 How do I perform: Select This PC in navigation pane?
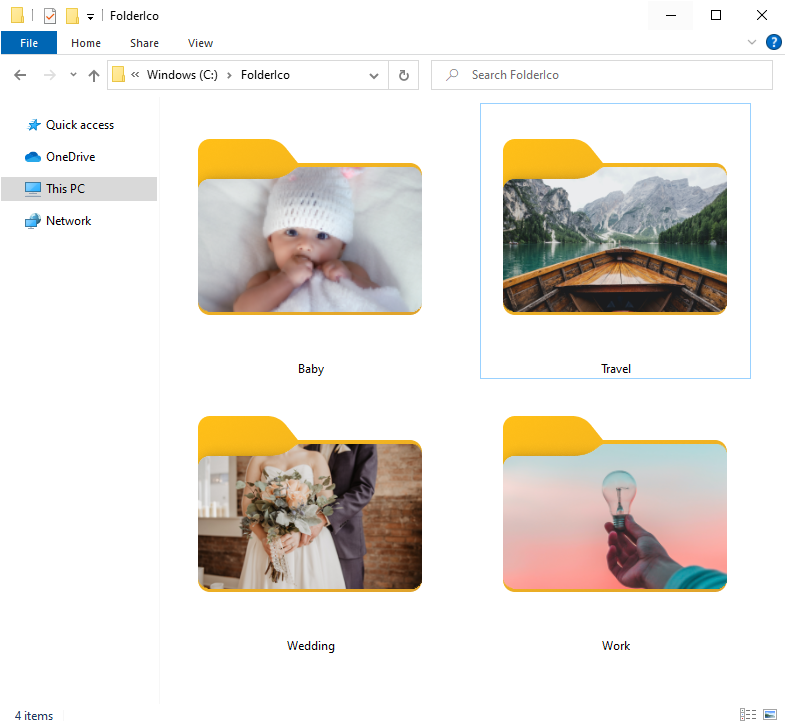(79, 189)
